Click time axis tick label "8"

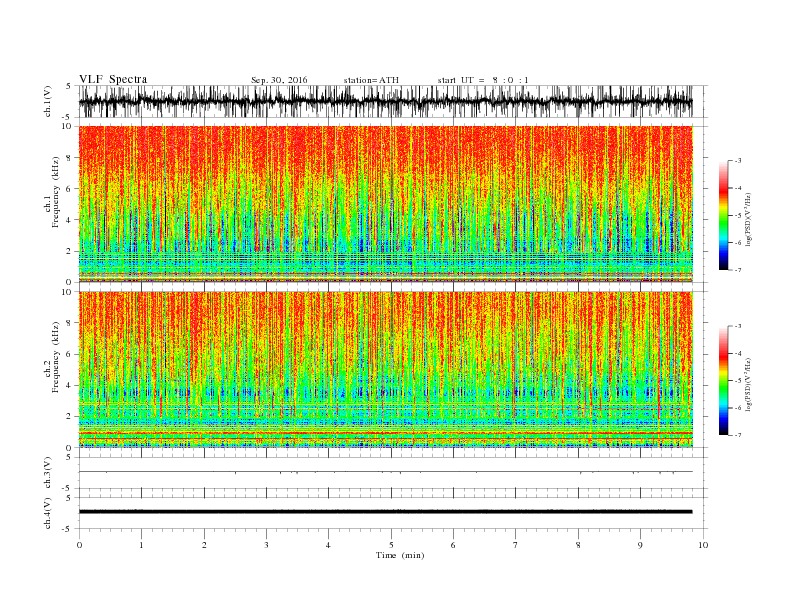(x=578, y=545)
